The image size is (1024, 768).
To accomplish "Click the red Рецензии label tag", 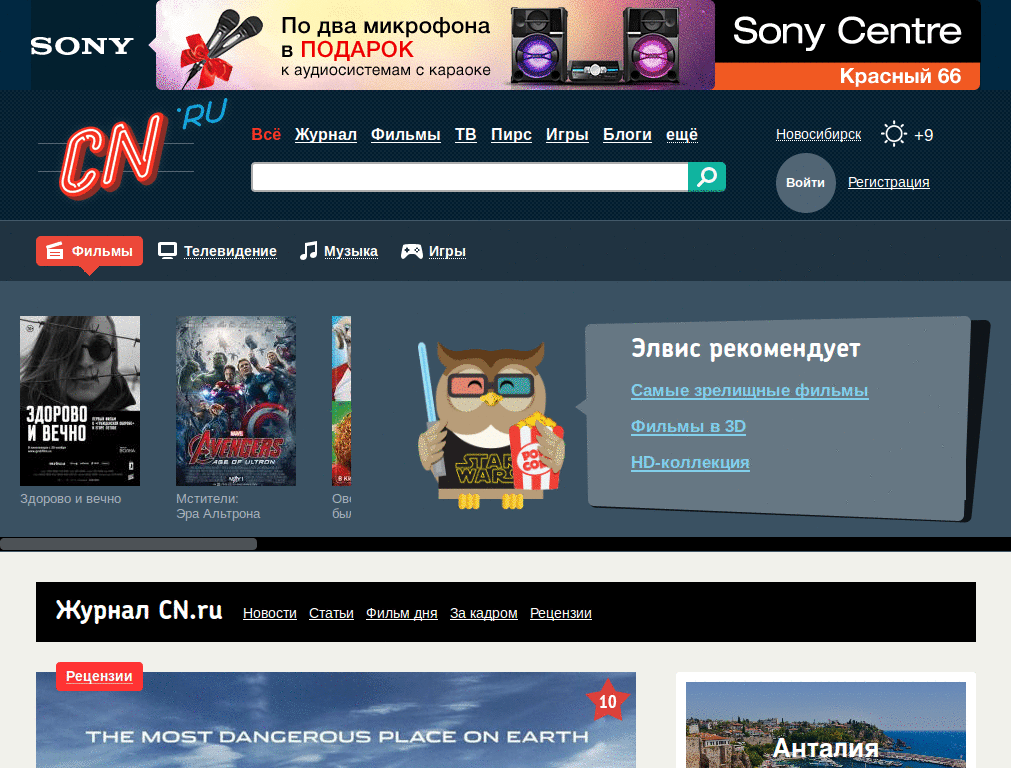I will [99, 676].
